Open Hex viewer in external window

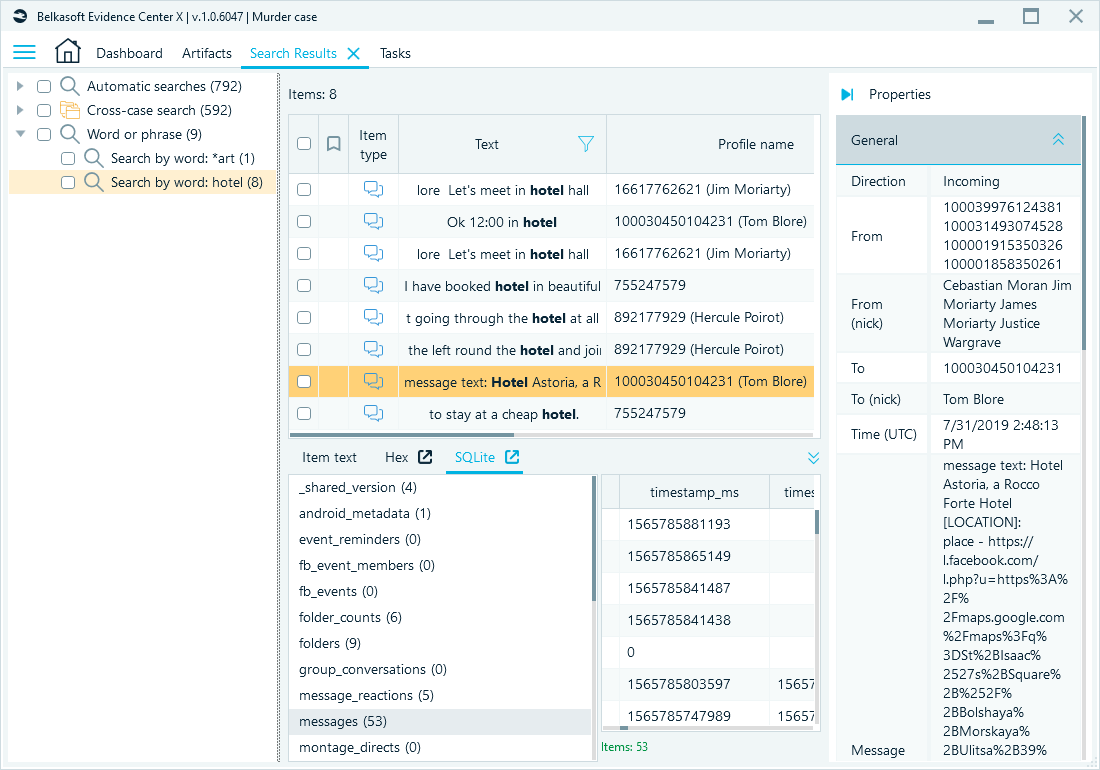point(425,457)
